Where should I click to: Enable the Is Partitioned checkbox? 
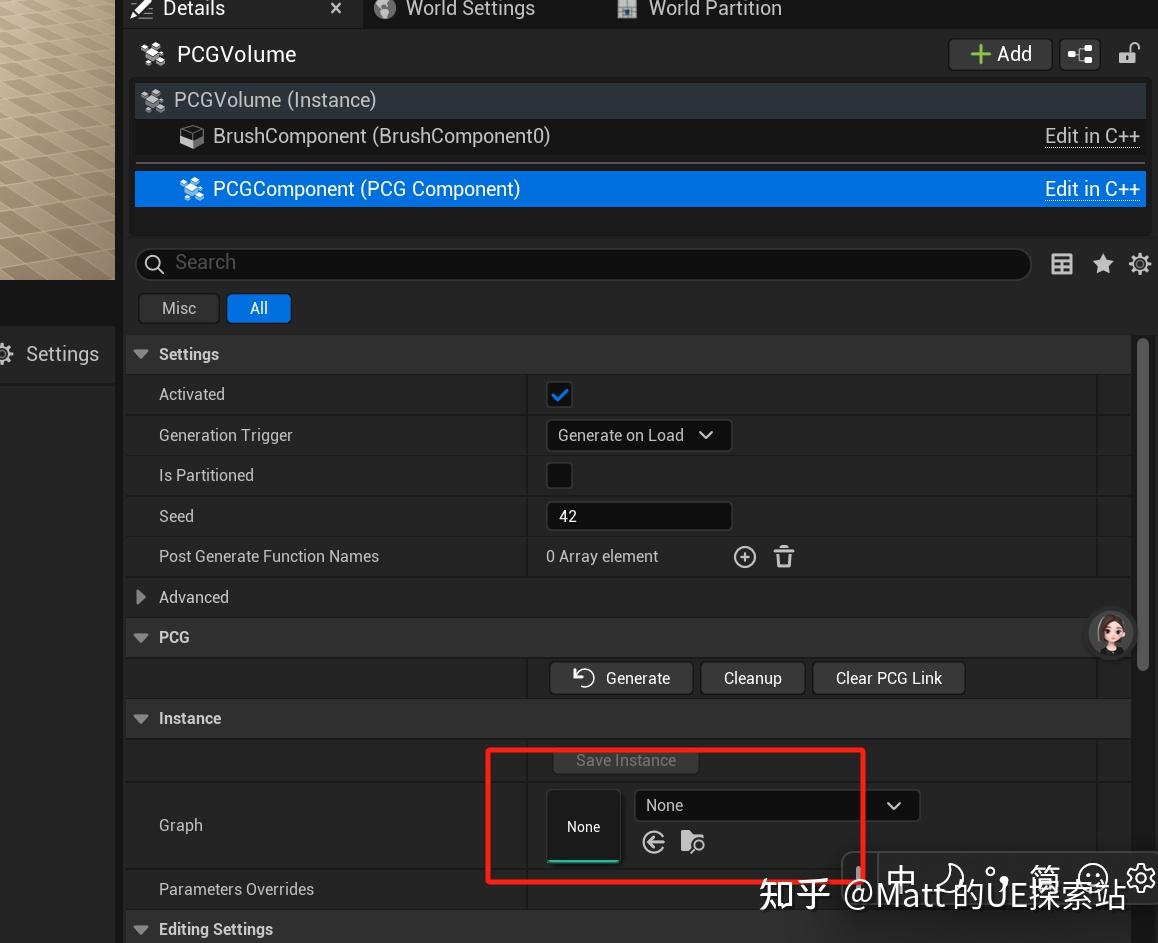coord(559,475)
